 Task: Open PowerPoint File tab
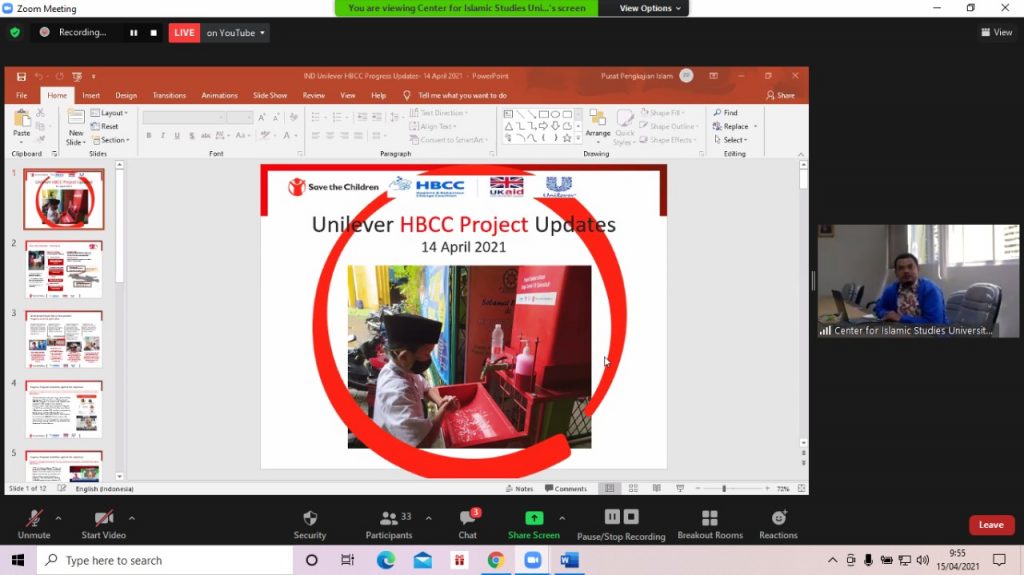pyautogui.click(x=22, y=95)
